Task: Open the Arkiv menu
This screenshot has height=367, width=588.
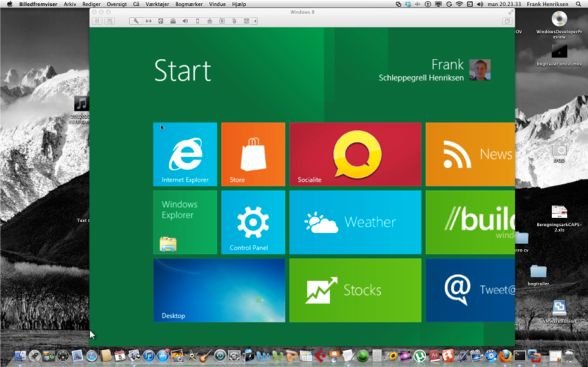Action: point(70,4)
